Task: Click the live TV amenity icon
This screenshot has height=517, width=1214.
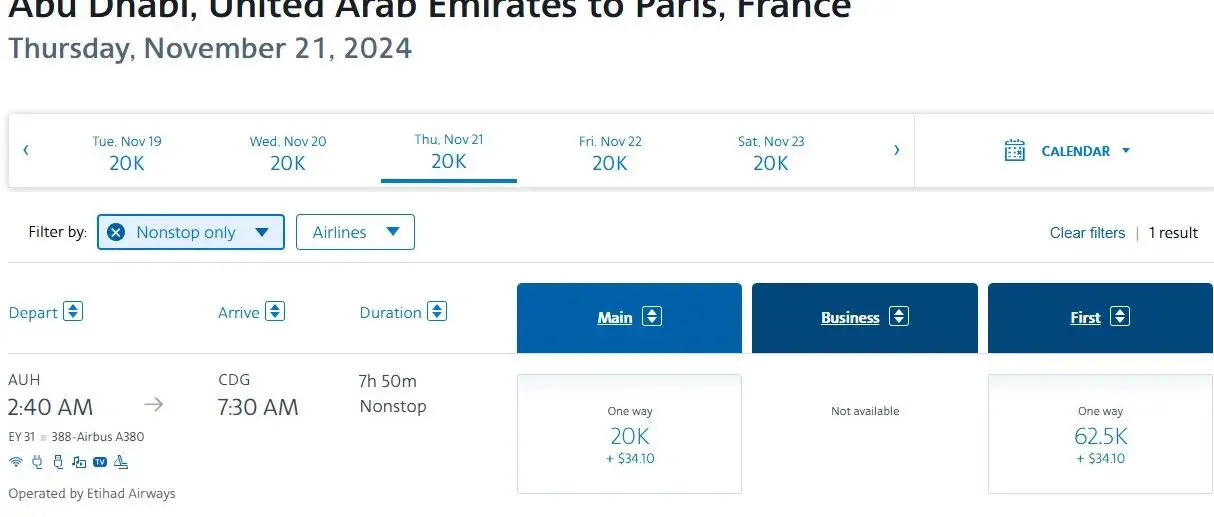Action: (100, 462)
